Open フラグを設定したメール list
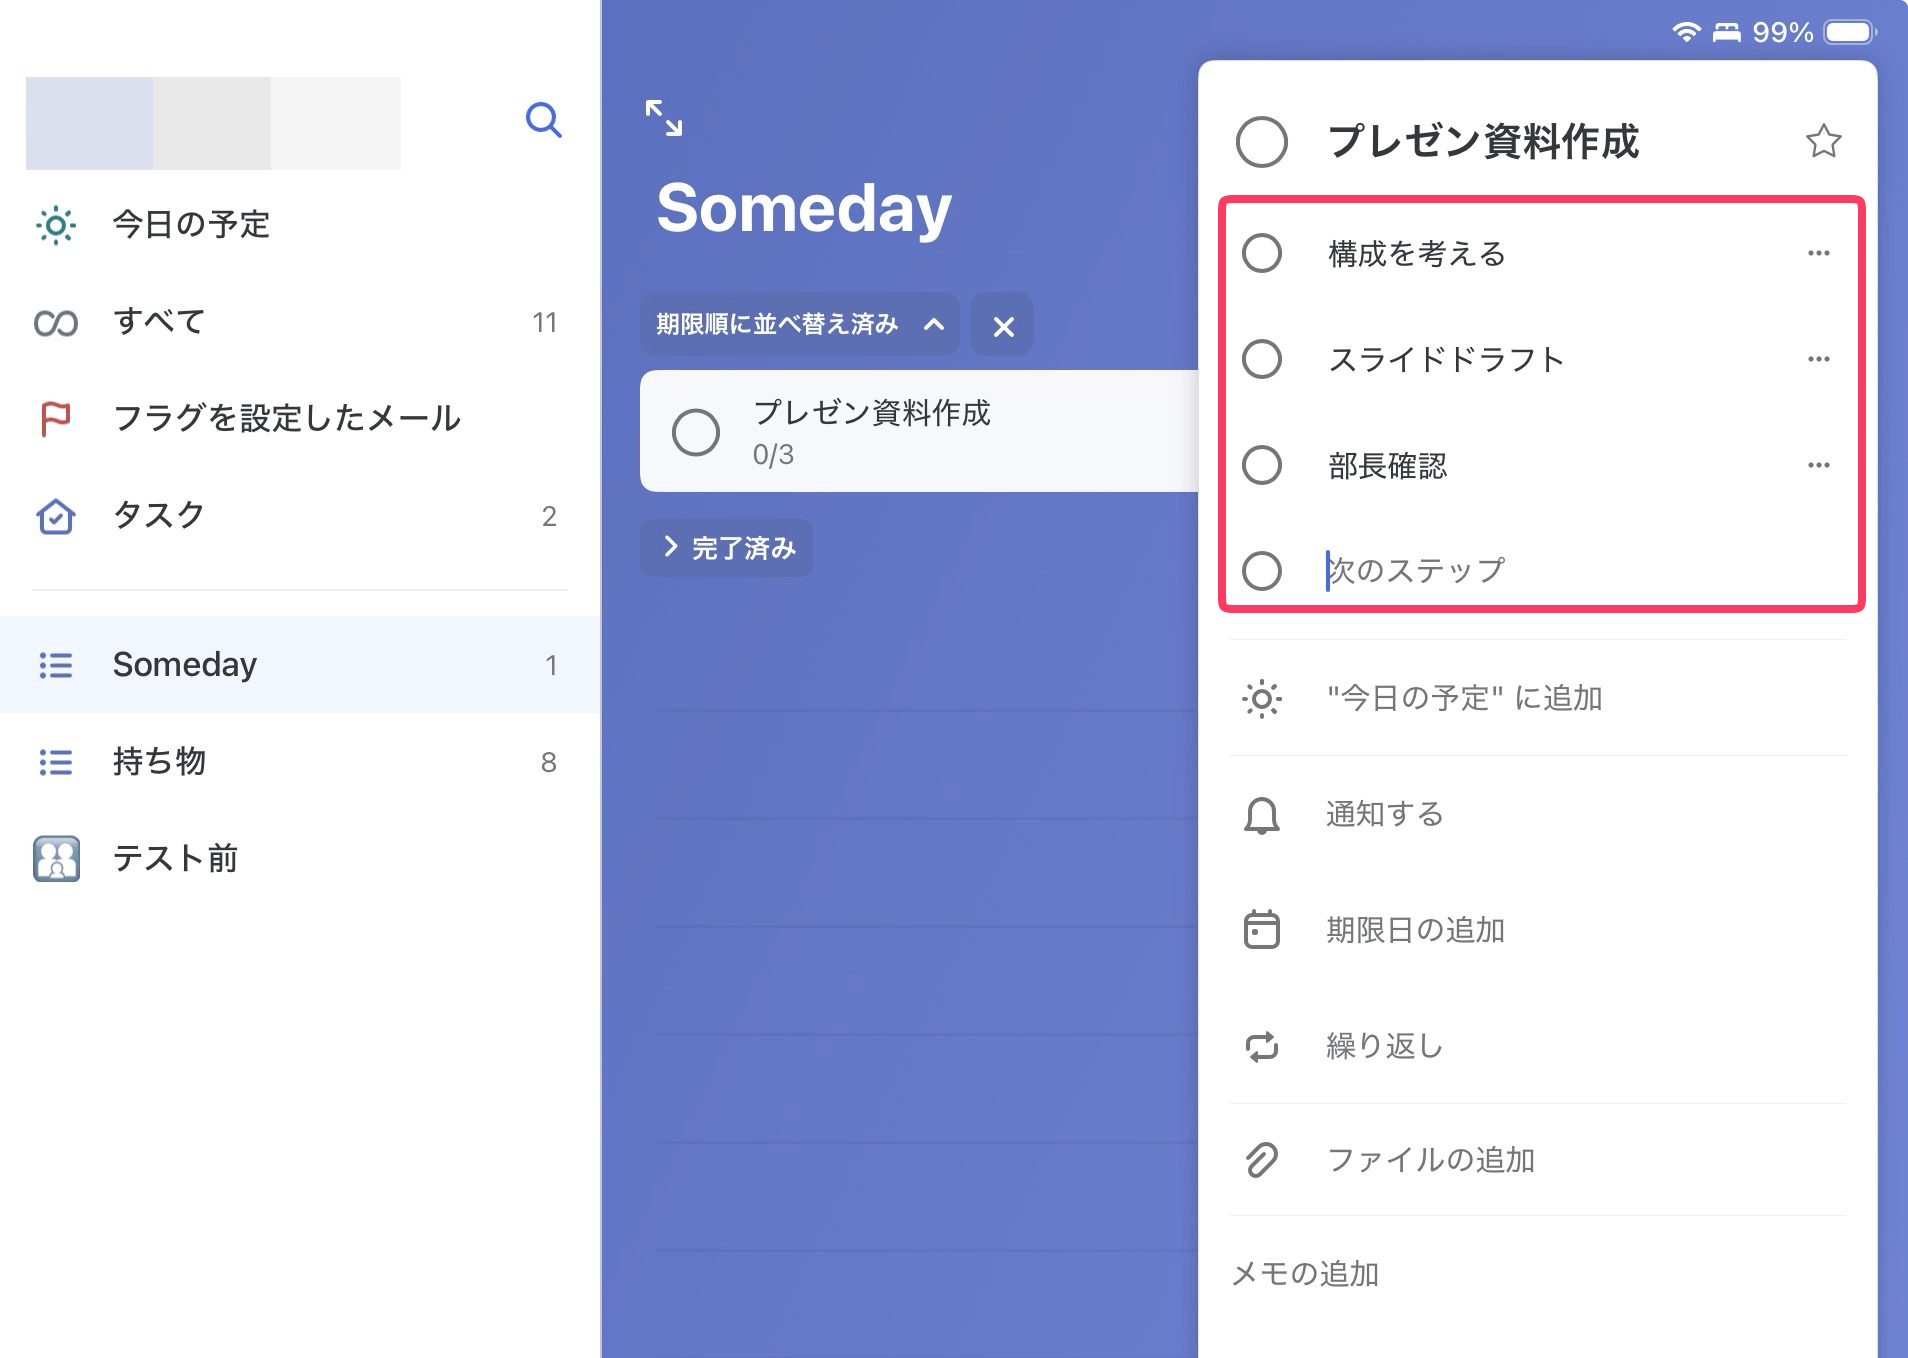1908x1358 pixels. [286, 418]
